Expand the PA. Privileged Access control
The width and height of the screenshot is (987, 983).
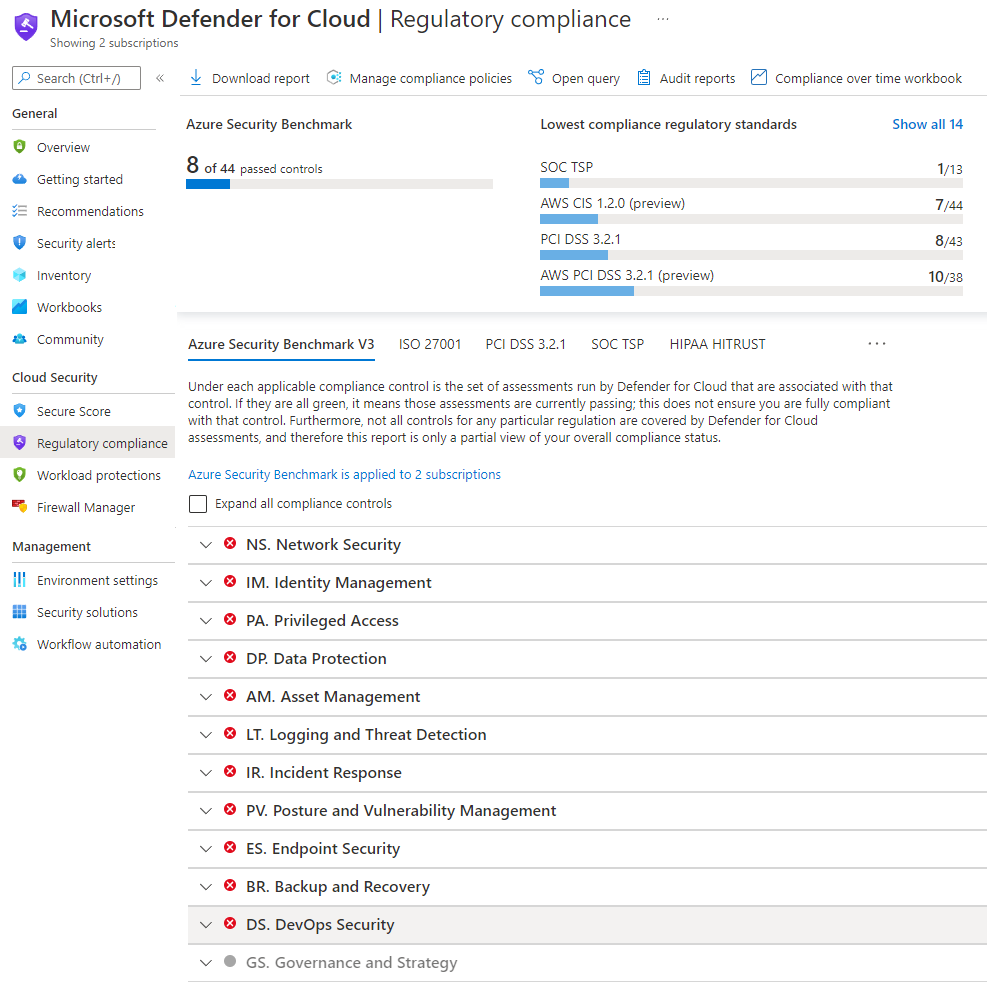206,621
